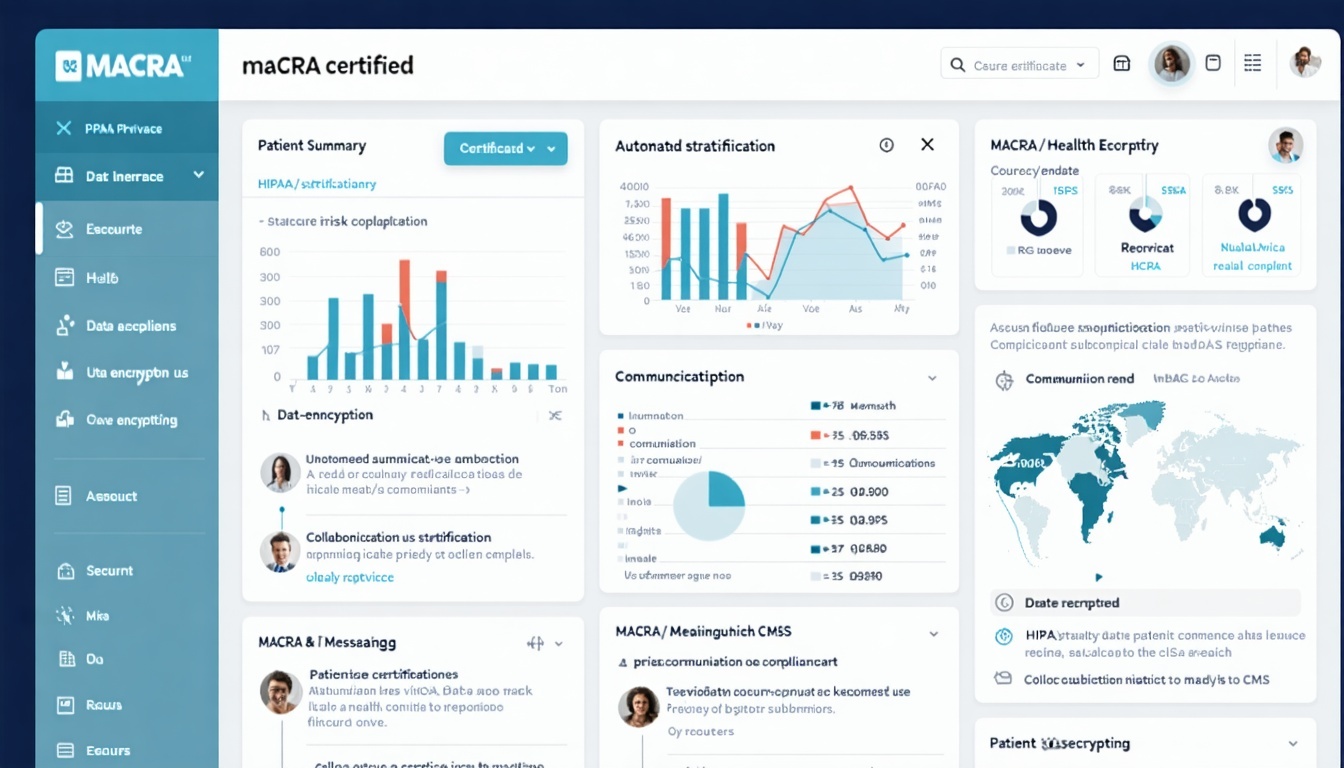Click the profile avatar in top right corner
The width and height of the screenshot is (1344, 768).
point(1305,62)
